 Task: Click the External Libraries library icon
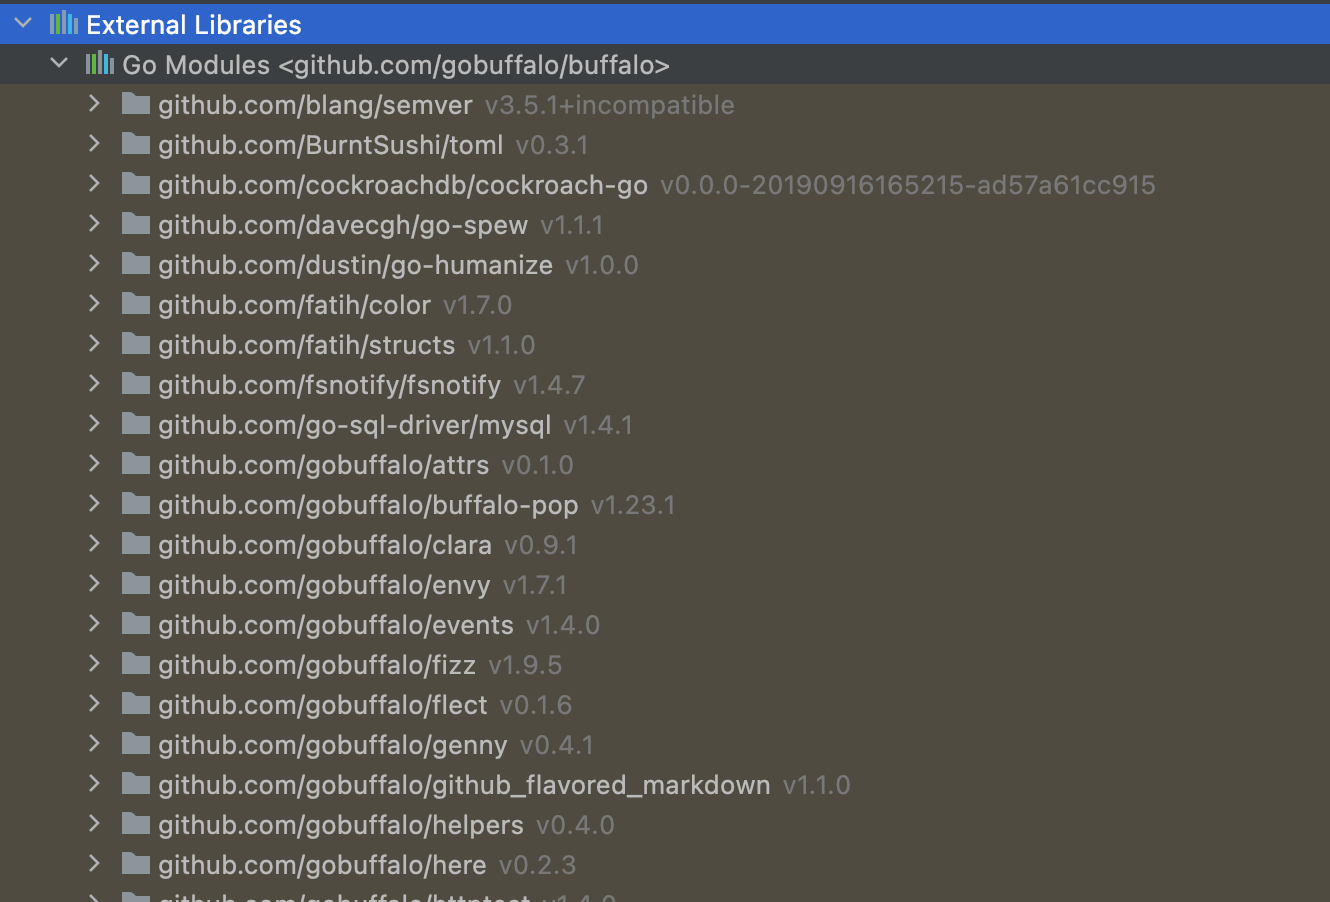[x=63, y=24]
